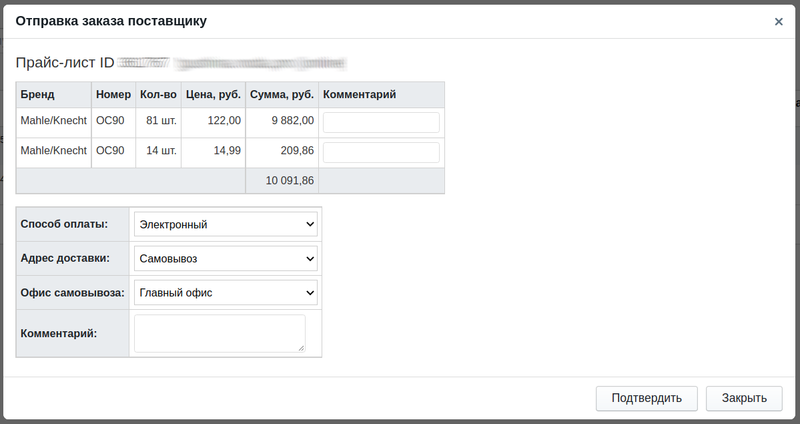Click the Бренд column header
800x424 pixels.
coord(37,95)
